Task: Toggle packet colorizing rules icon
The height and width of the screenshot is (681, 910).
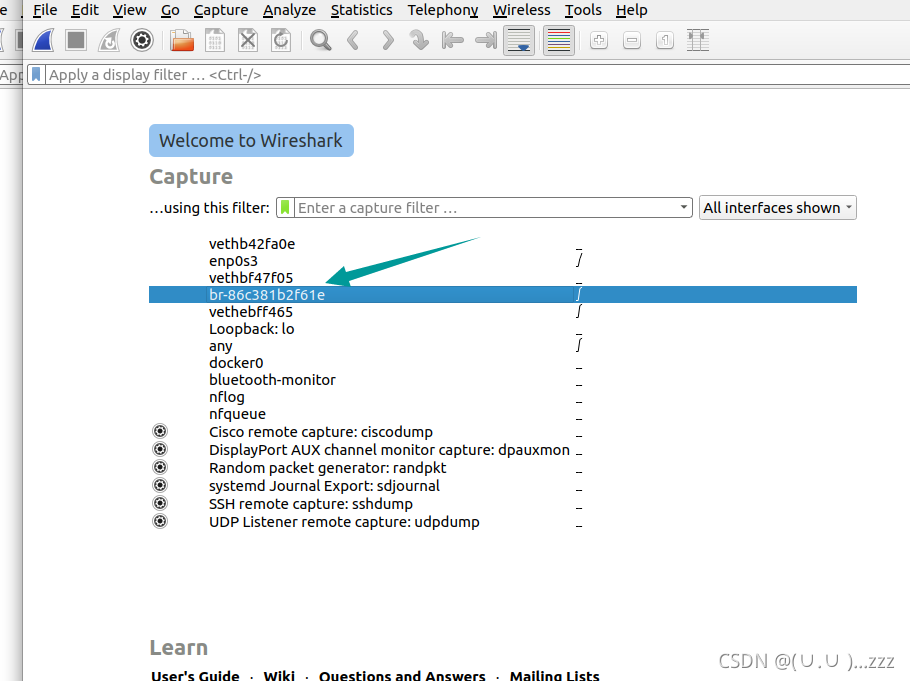Action: (559, 41)
